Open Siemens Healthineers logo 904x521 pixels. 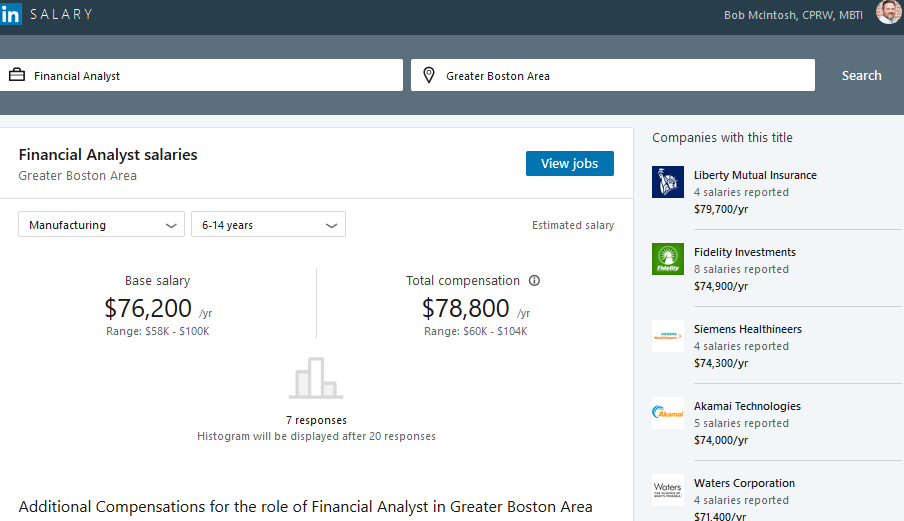coord(668,336)
